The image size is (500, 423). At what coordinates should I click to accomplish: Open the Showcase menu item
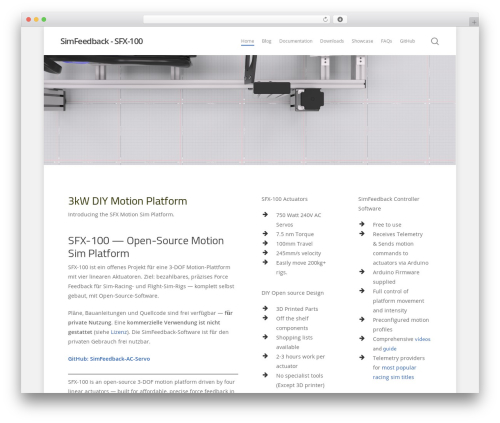coord(362,41)
